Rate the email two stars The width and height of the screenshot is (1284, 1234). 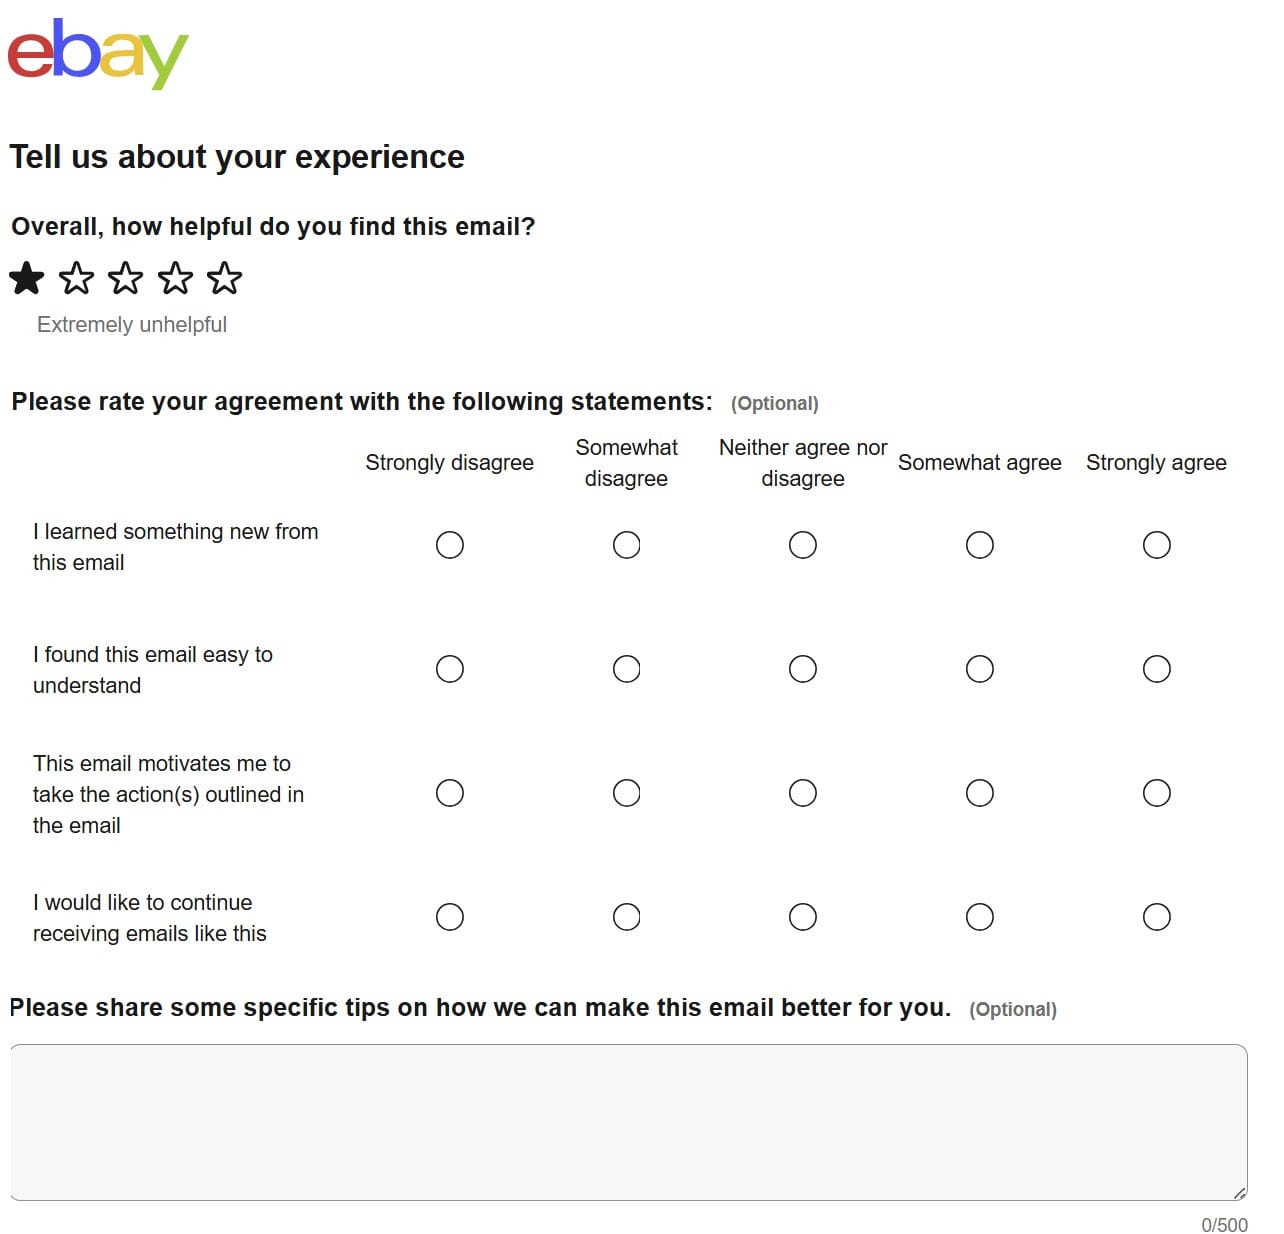coord(76,278)
